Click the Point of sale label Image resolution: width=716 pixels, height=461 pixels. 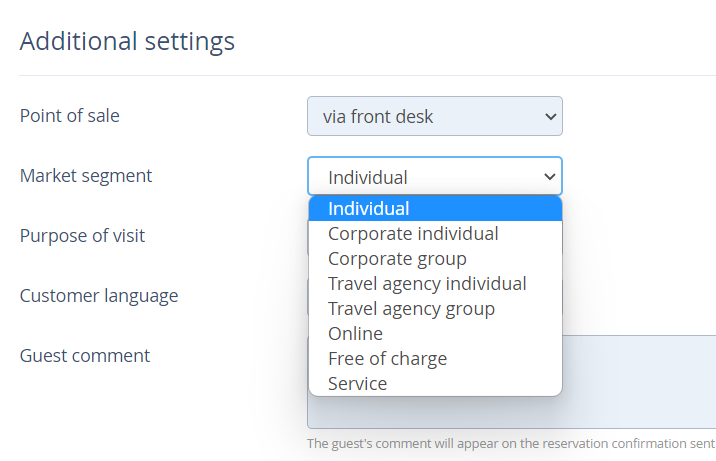69,116
